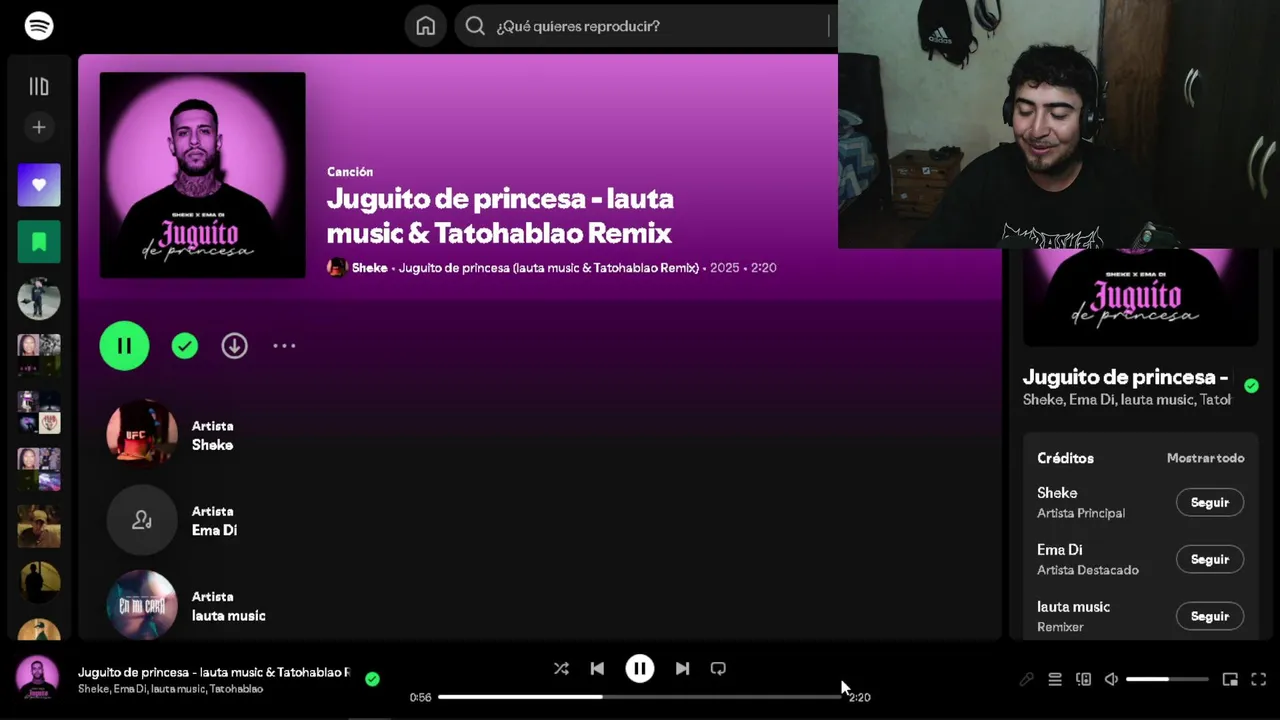Toggle the saved checkmark below the title
This screenshot has height=720, width=1280.
[x=184, y=346]
